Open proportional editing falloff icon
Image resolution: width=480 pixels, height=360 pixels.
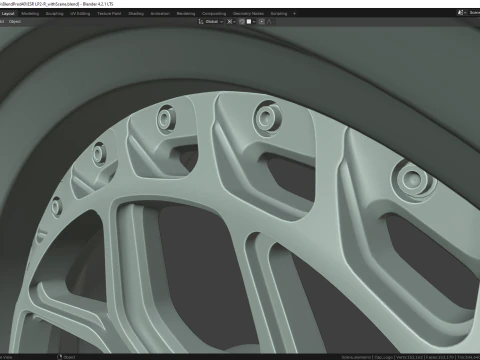pos(269,22)
